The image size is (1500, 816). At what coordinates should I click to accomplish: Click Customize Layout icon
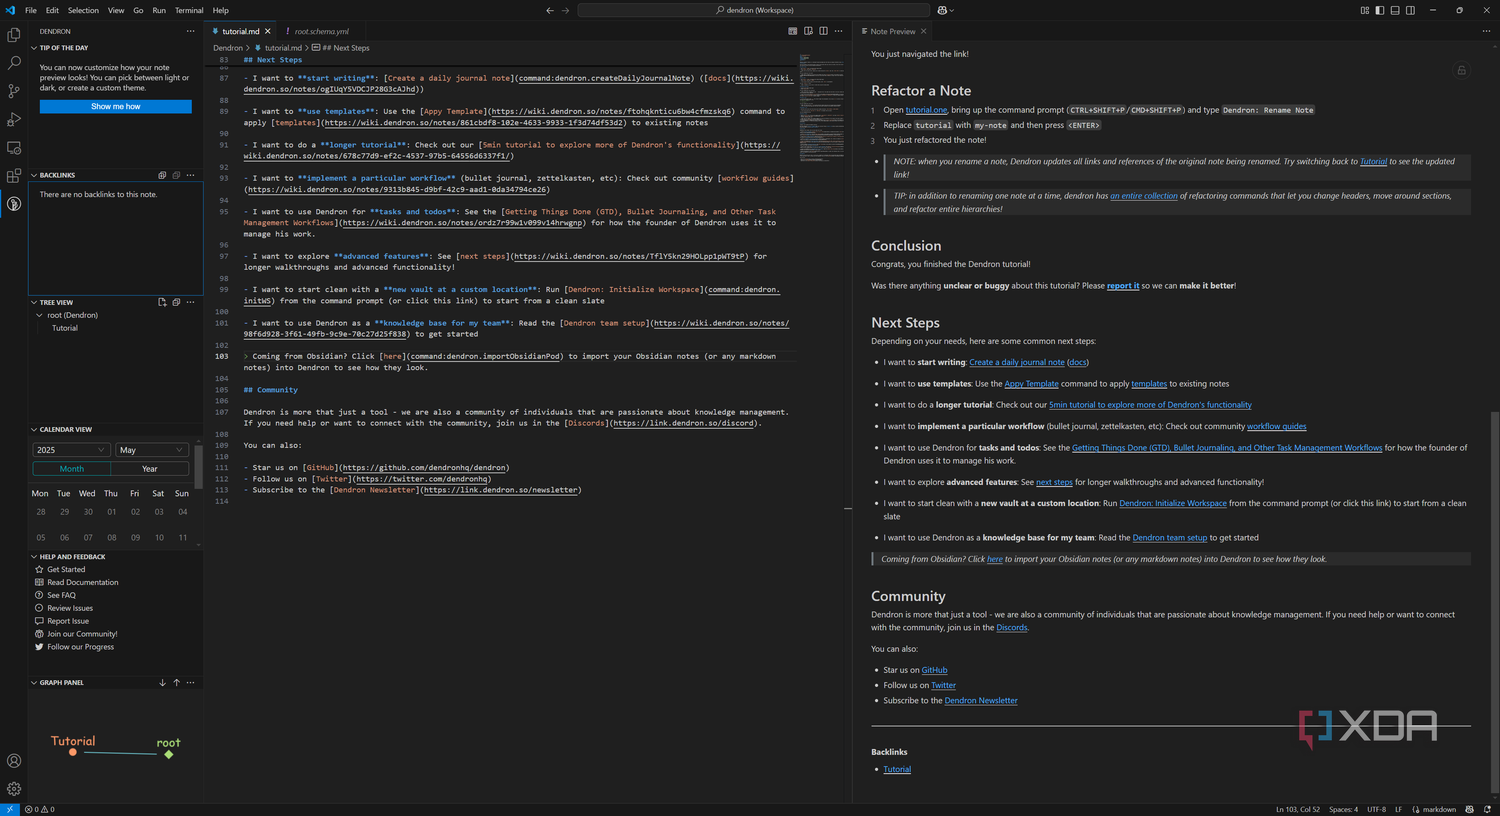coord(1365,10)
